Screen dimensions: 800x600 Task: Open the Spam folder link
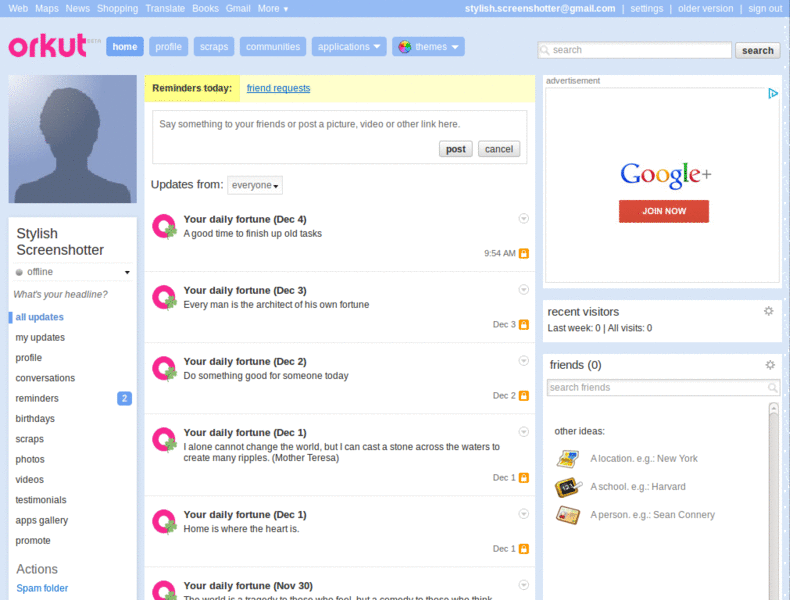pyautogui.click(x=42, y=588)
